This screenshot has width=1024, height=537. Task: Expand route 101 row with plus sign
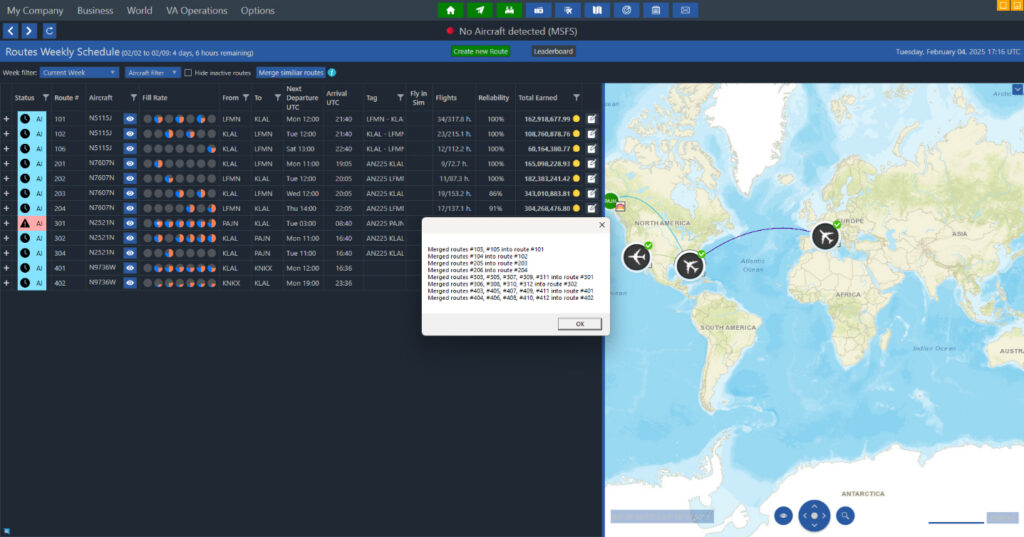pos(7,119)
